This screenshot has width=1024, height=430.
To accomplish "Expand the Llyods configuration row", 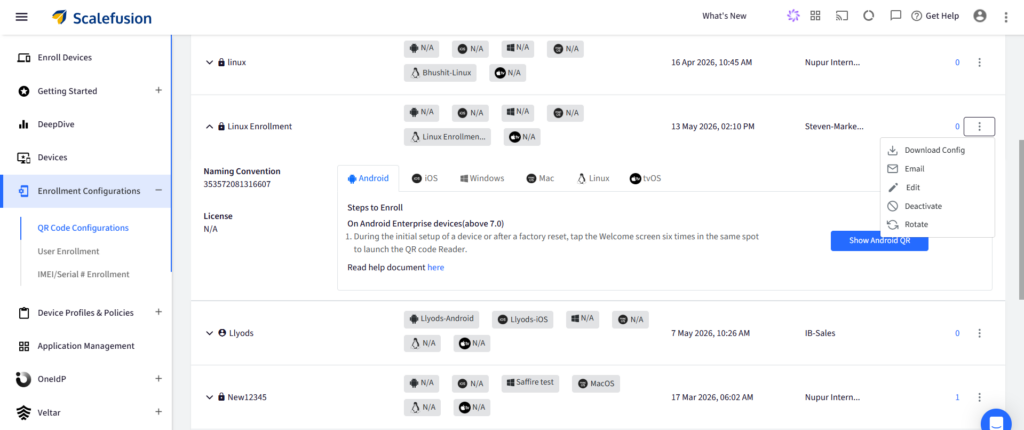I will [209, 333].
